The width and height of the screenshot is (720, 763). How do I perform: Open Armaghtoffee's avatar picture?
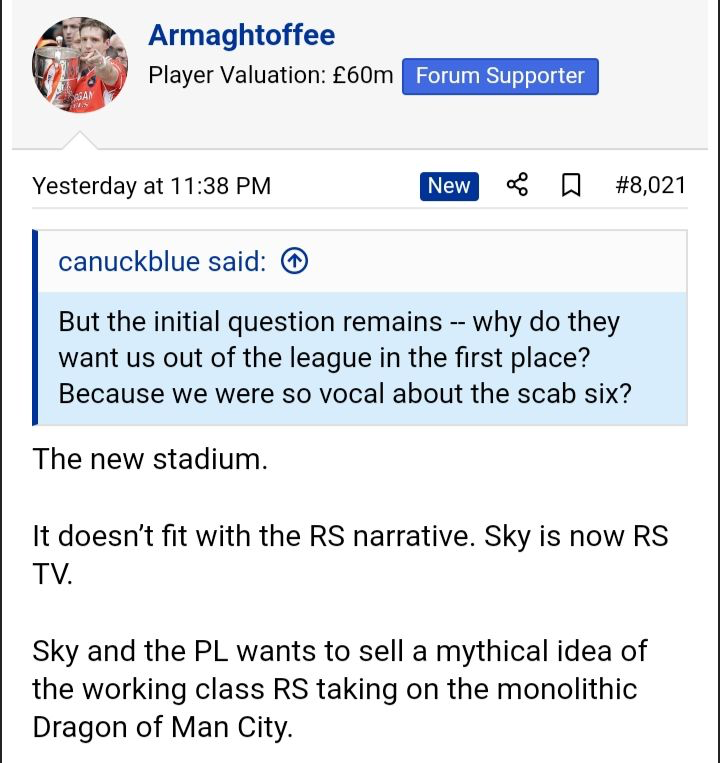[x=80, y=65]
